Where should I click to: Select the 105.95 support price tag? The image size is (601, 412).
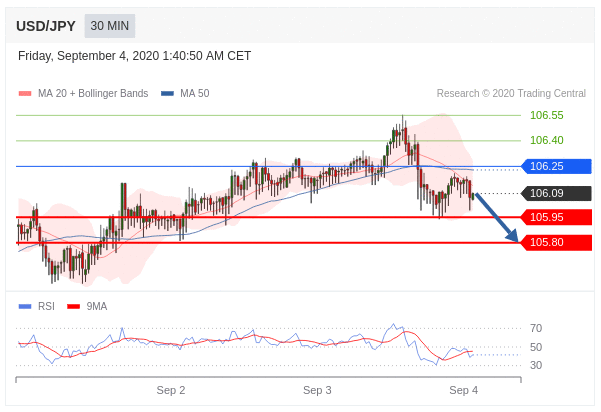pyautogui.click(x=557, y=217)
